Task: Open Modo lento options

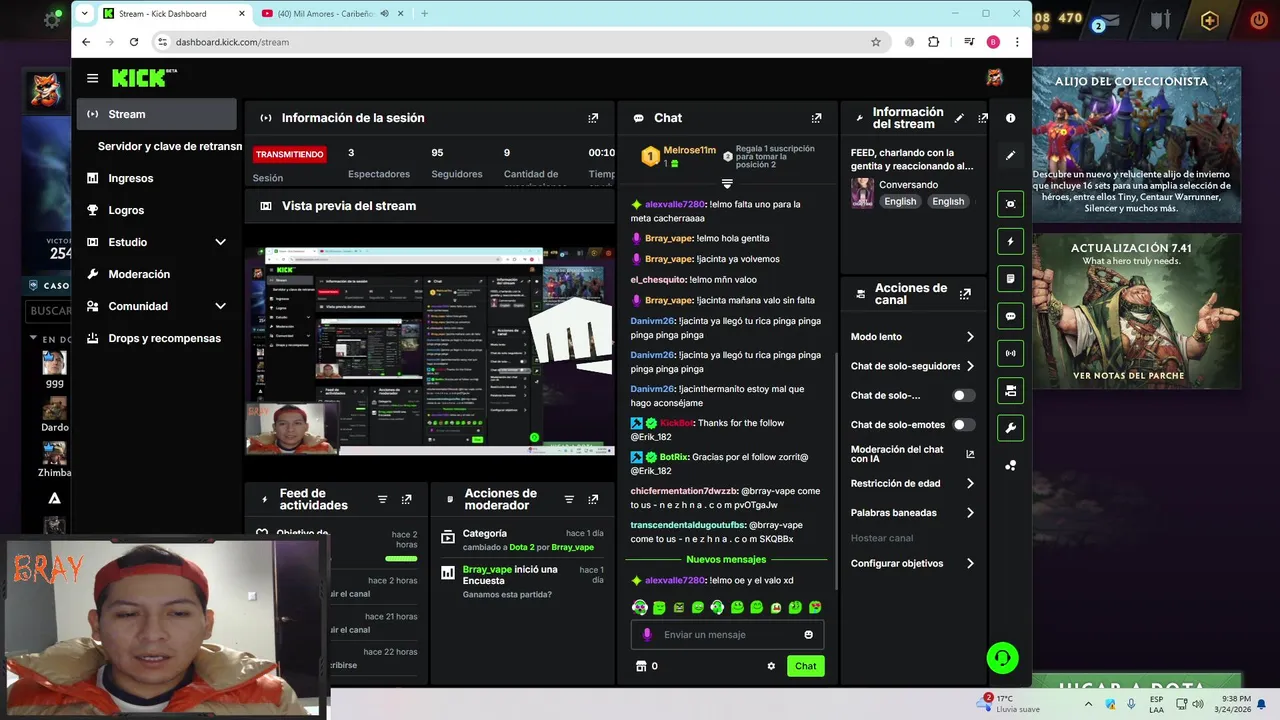Action: pos(912,337)
